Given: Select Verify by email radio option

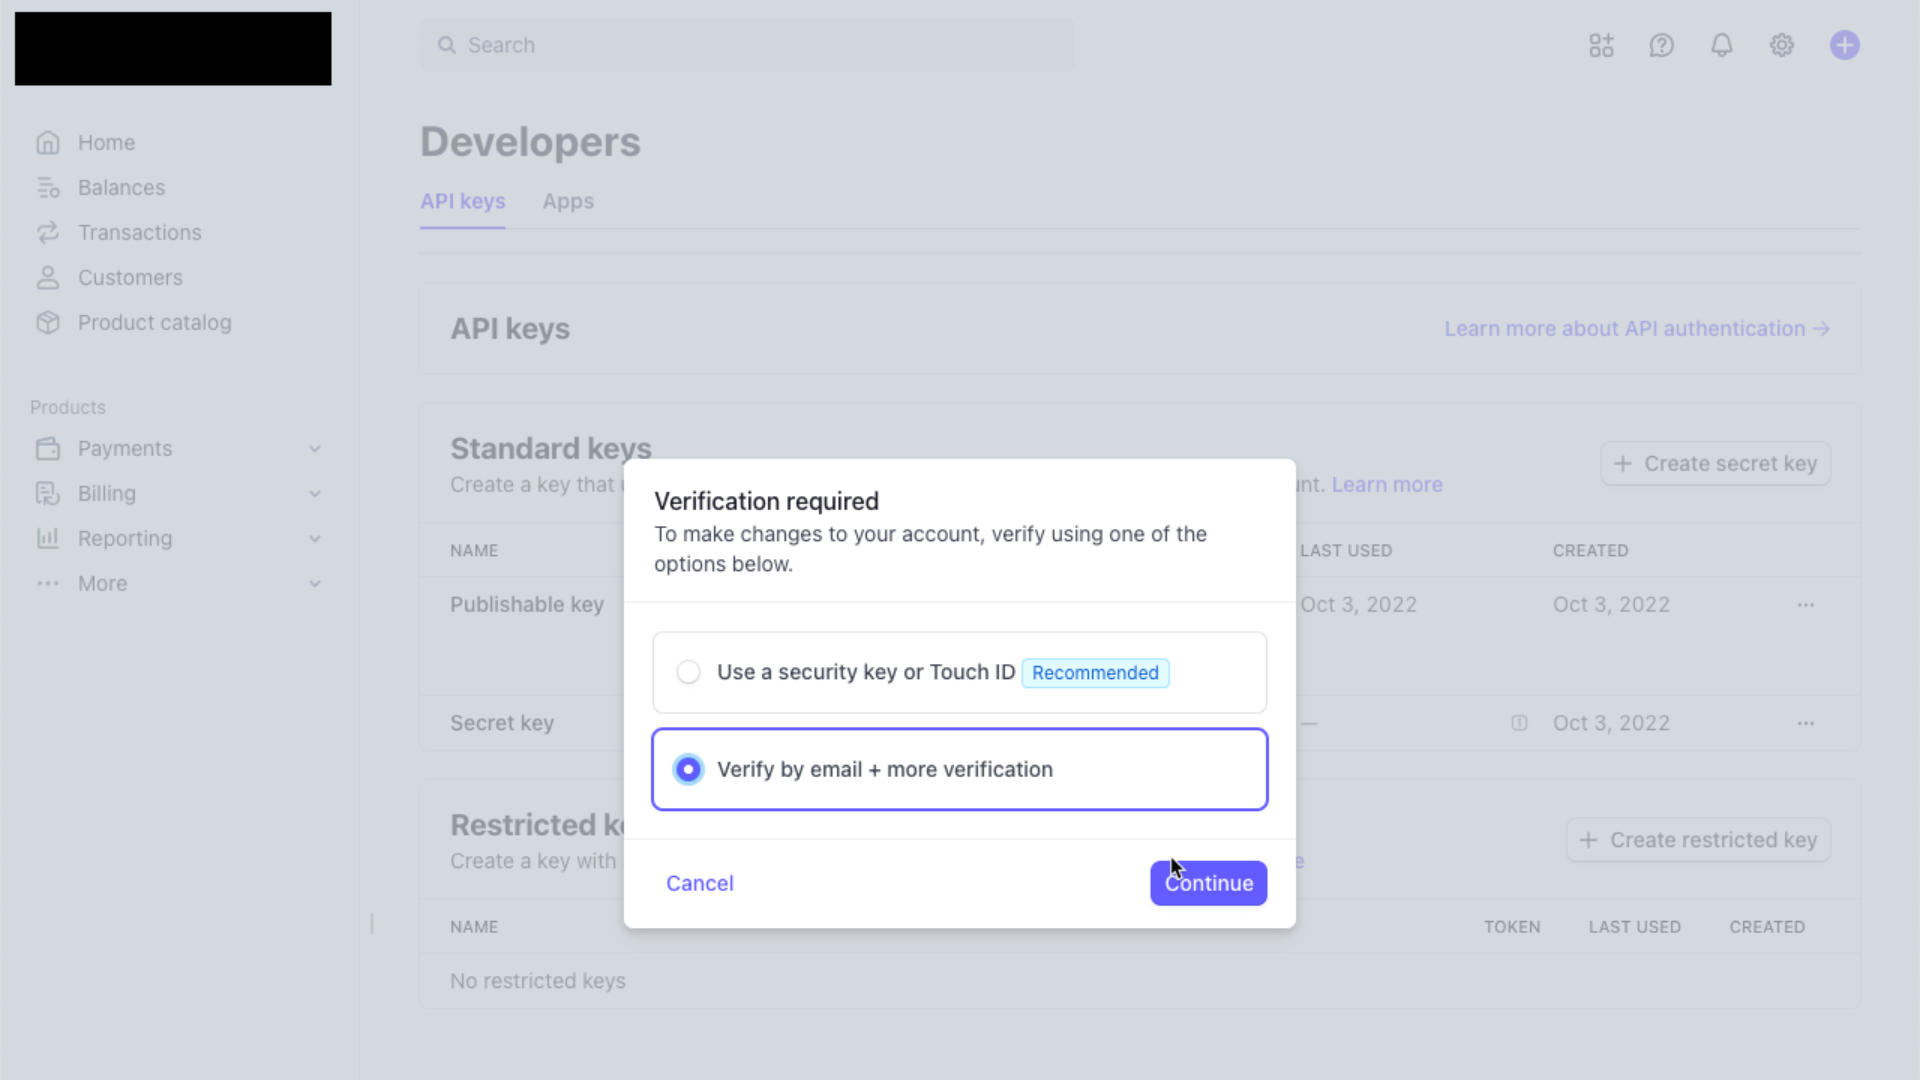Looking at the screenshot, I should coord(688,769).
